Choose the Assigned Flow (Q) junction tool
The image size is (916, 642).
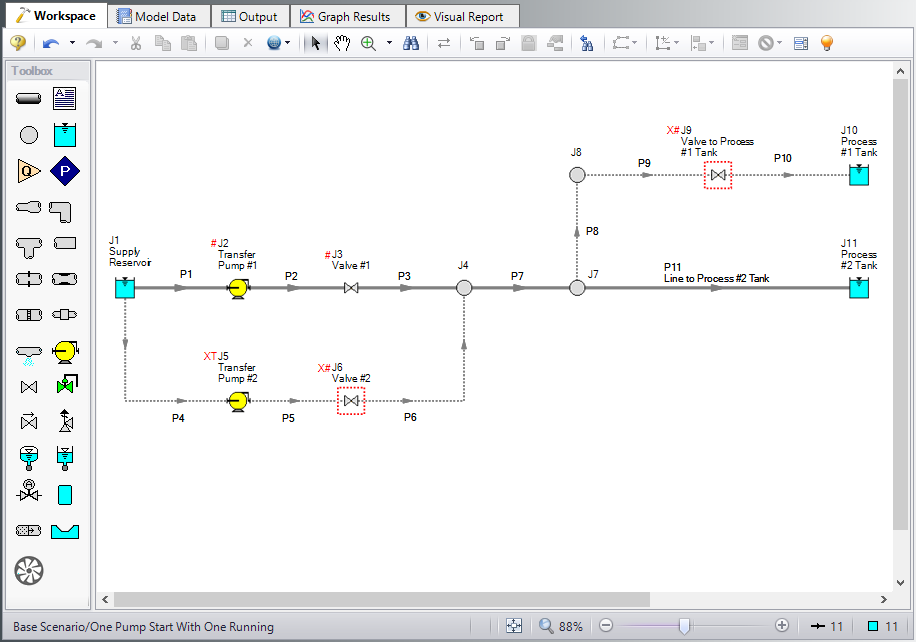(29, 171)
